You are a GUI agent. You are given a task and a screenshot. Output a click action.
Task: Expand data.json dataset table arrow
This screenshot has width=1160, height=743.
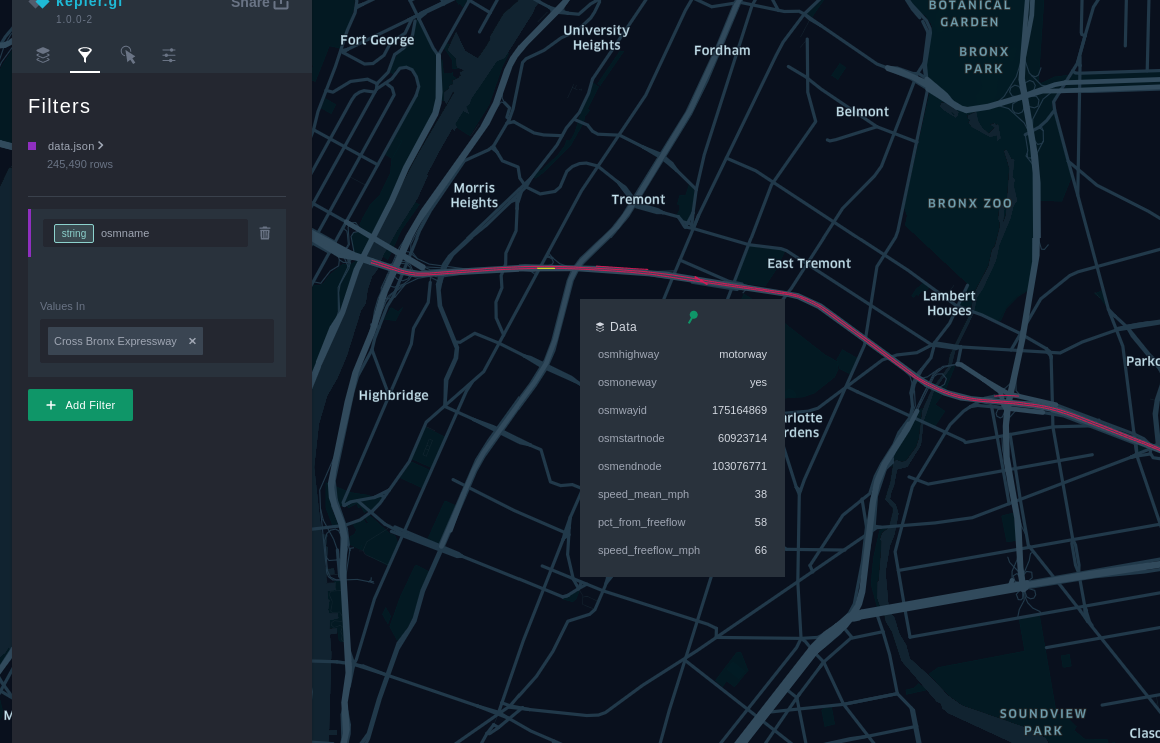click(x=101, y=146)
